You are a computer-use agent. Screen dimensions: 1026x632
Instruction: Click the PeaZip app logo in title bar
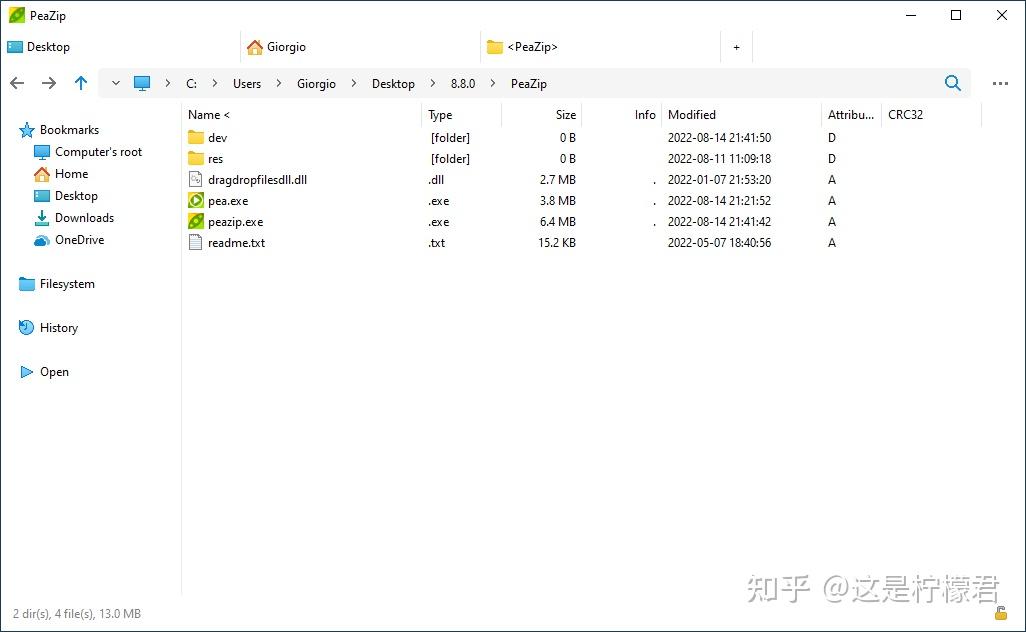(x=16, y=15)
